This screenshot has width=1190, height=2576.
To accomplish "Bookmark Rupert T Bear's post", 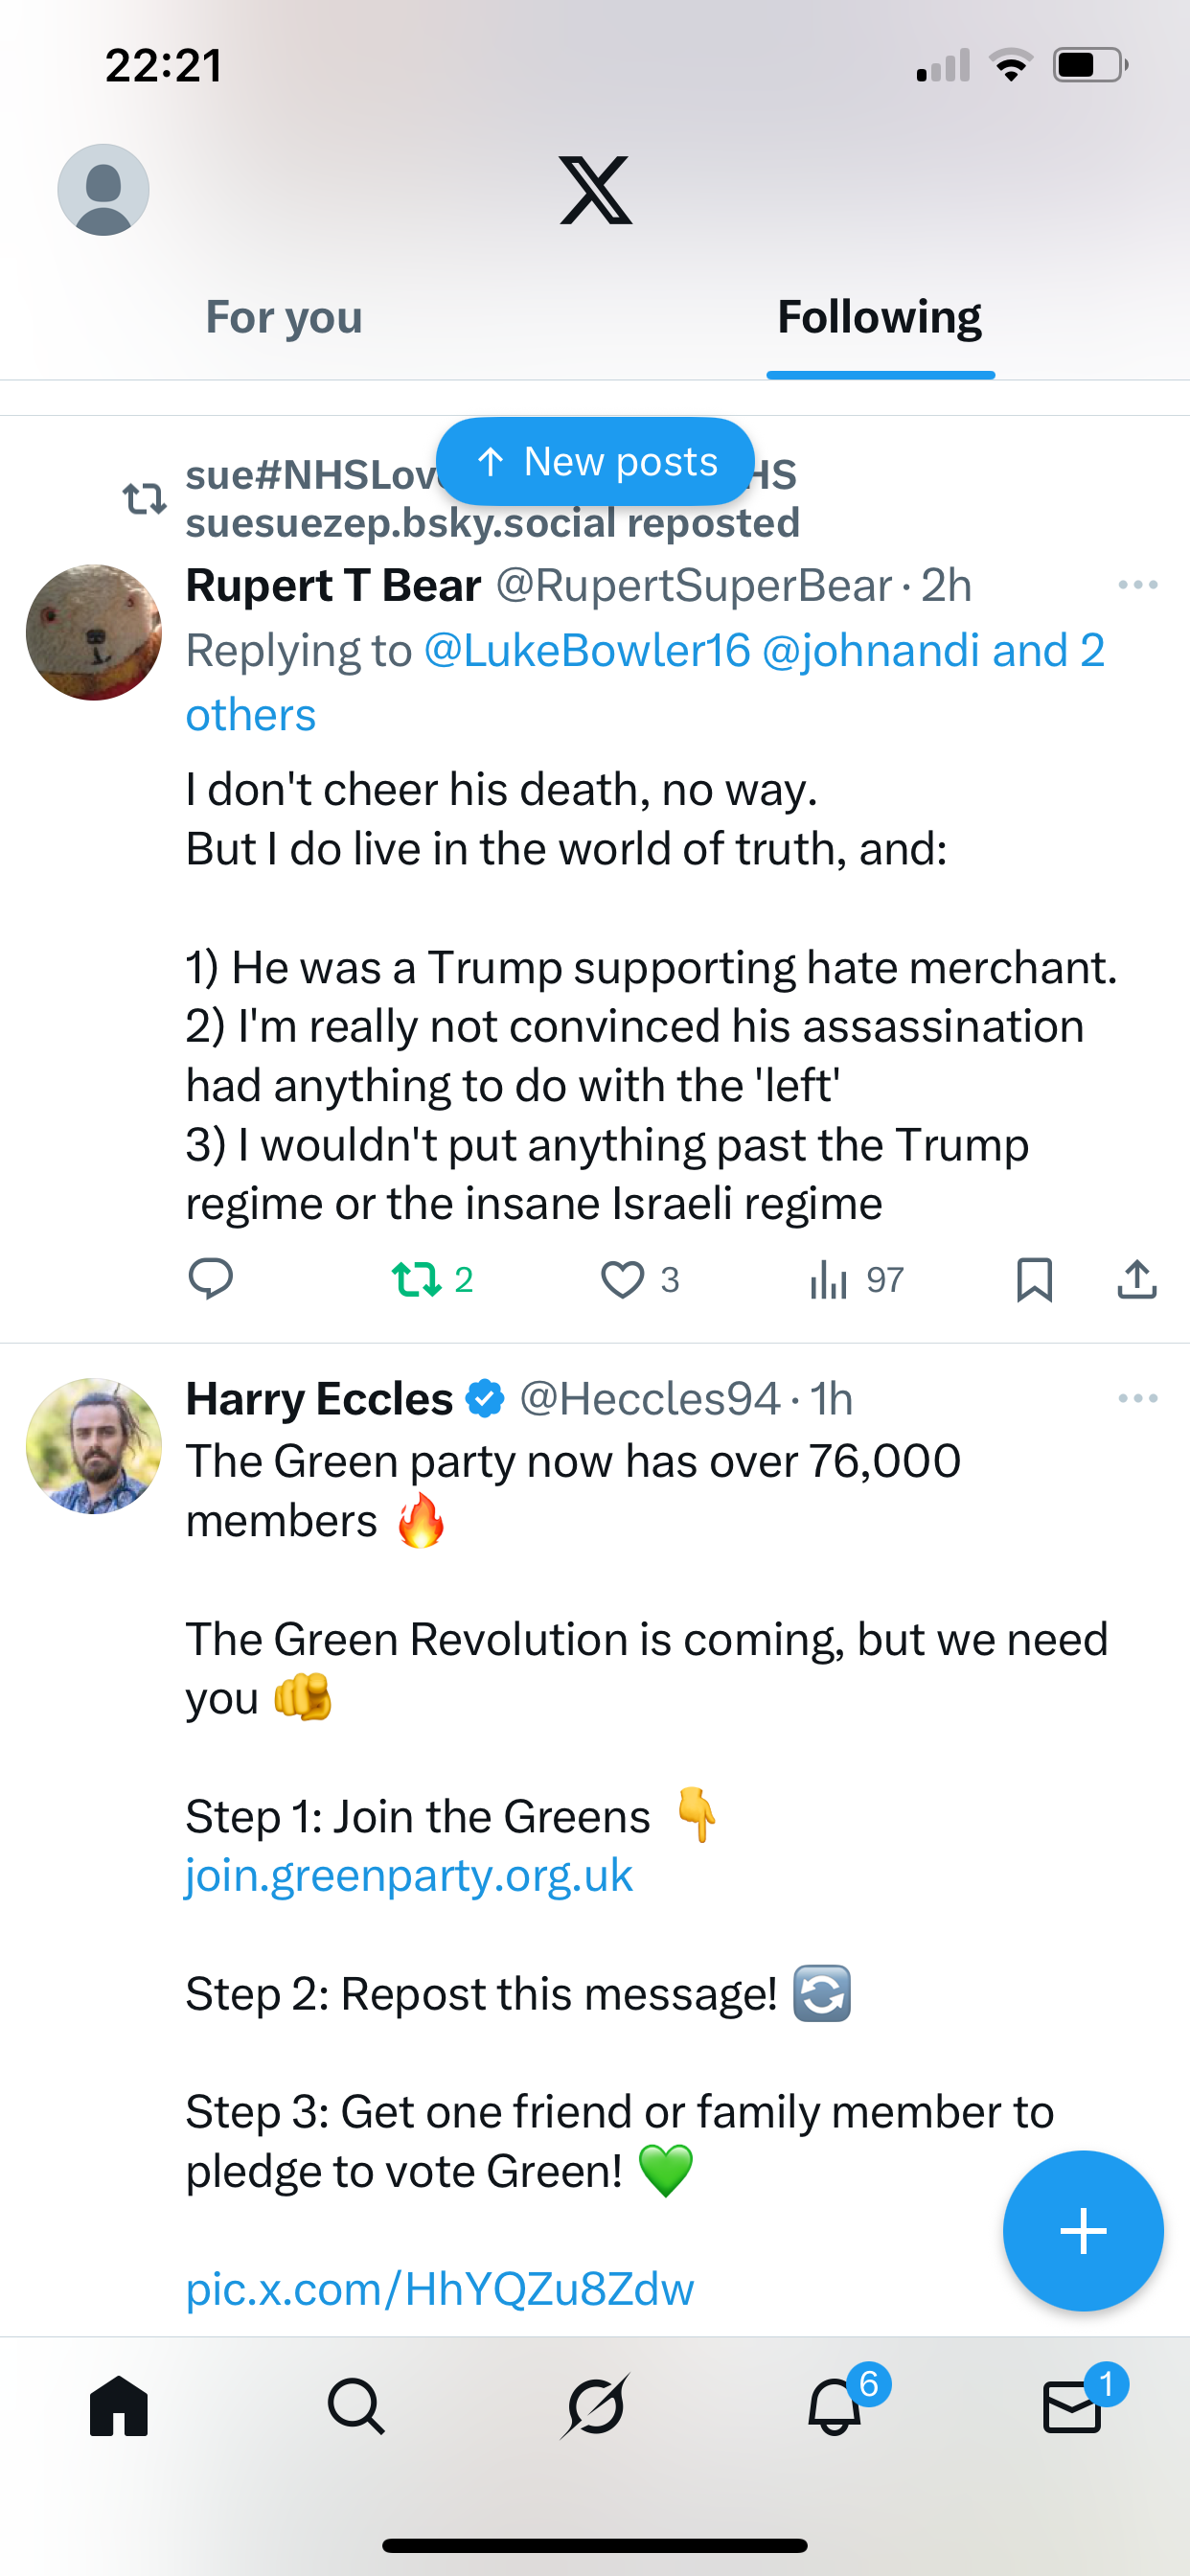I will (1034, 1279).
